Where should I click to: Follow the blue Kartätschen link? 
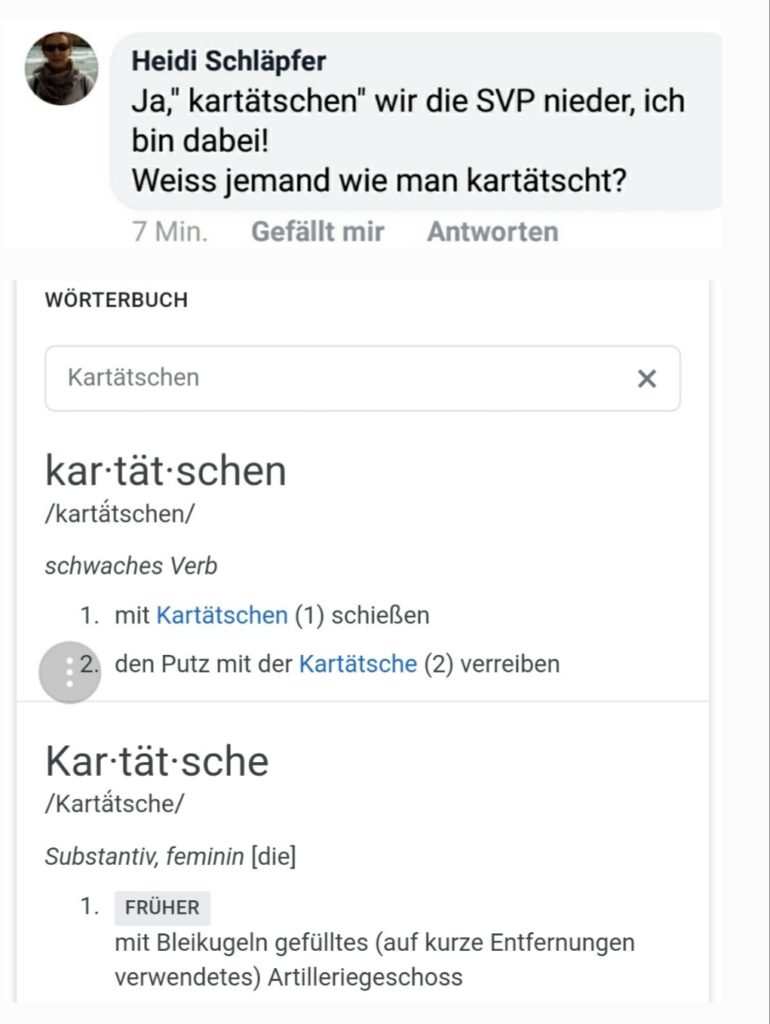(x=222, y=615)
